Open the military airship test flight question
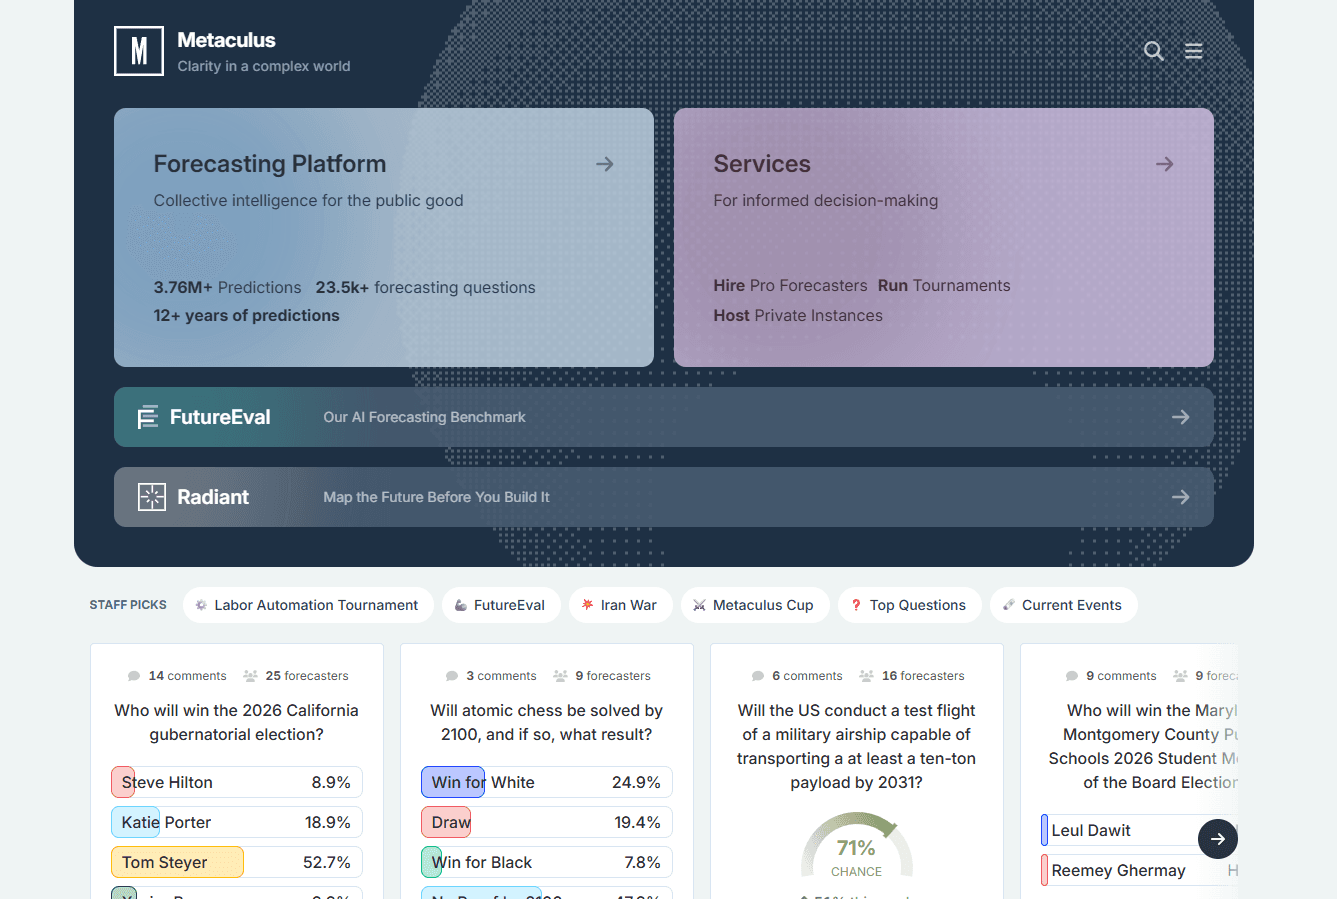This screenshot has height=899, width=1337. tap(857, 746)
